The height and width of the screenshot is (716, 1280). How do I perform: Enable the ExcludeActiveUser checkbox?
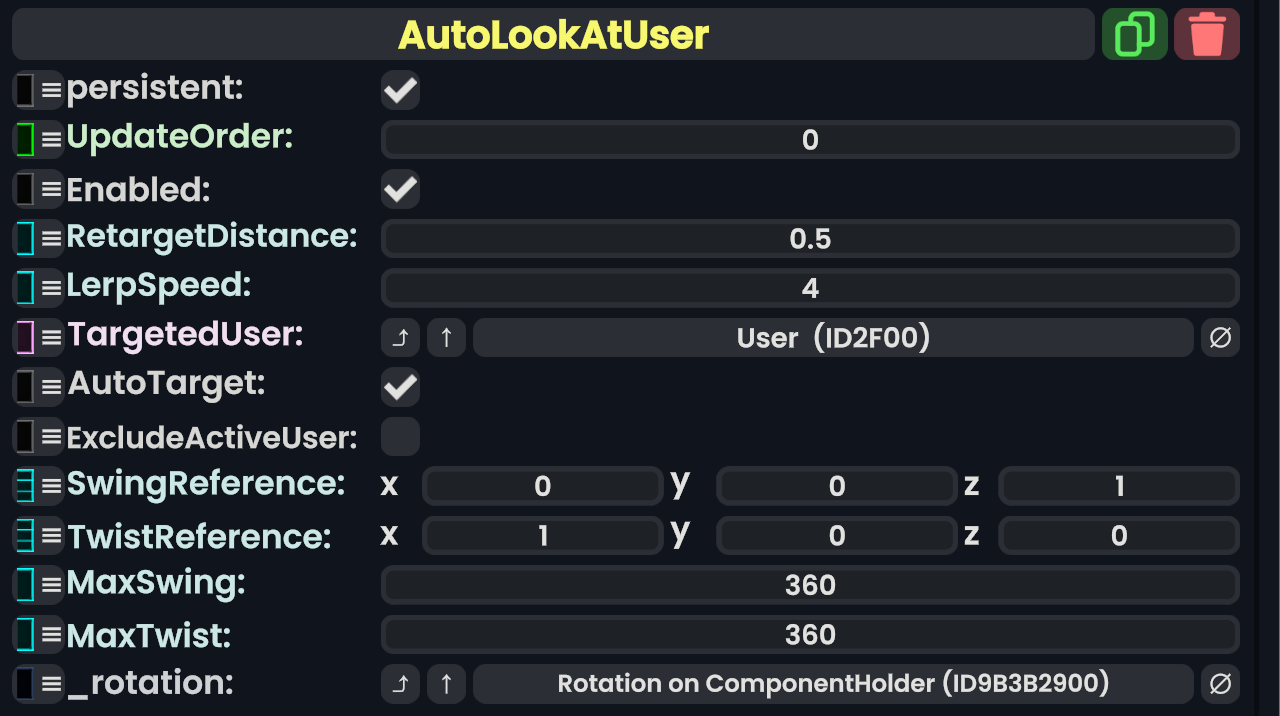(x=400, y=437)
